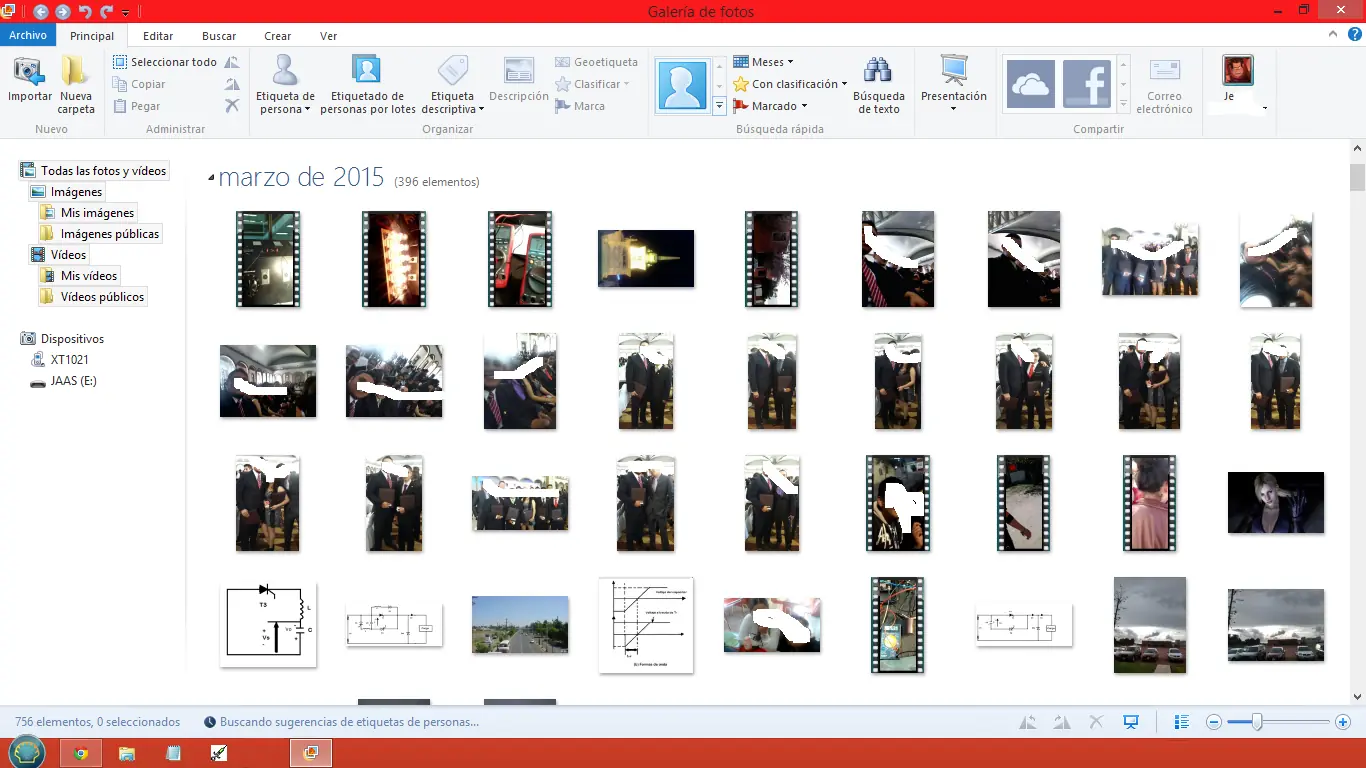Open the Con clasificación dropdown

[790, 84]
